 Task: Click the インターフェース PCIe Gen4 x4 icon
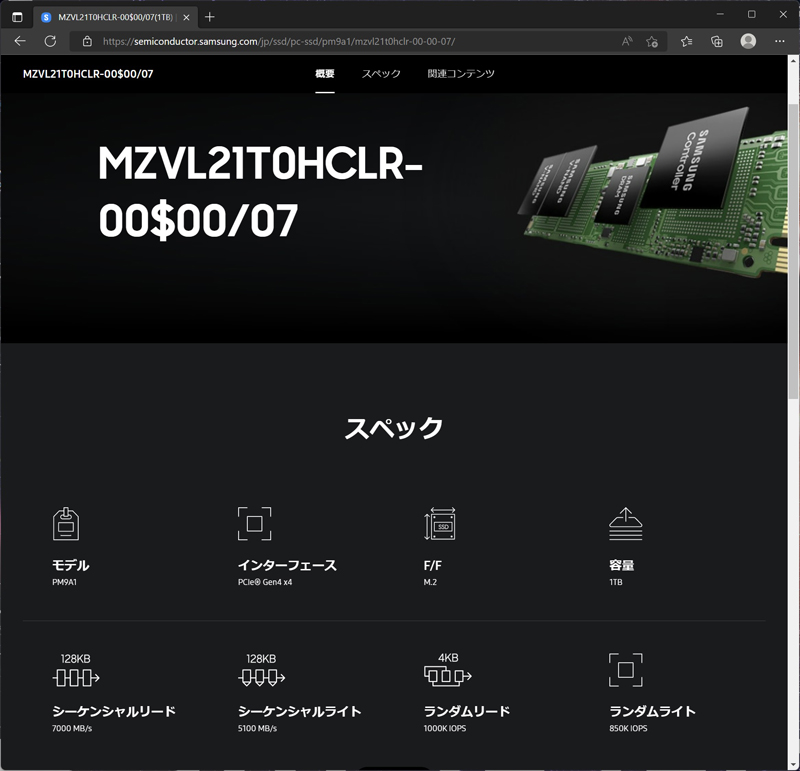254,523
